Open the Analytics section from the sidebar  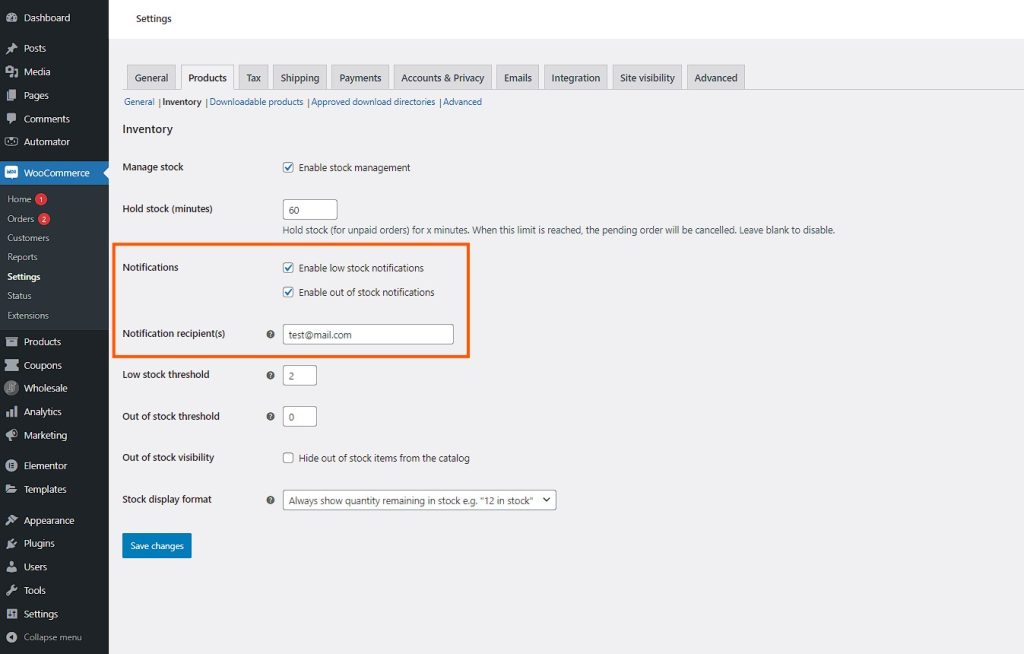coord(13,411)
